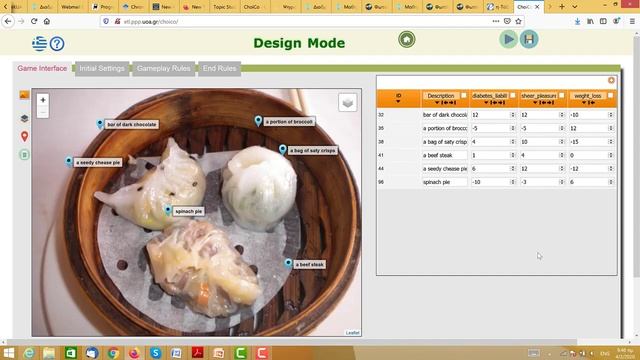Go back with the browser back arrow
640x360 pixels.
(x=8, y=21)
